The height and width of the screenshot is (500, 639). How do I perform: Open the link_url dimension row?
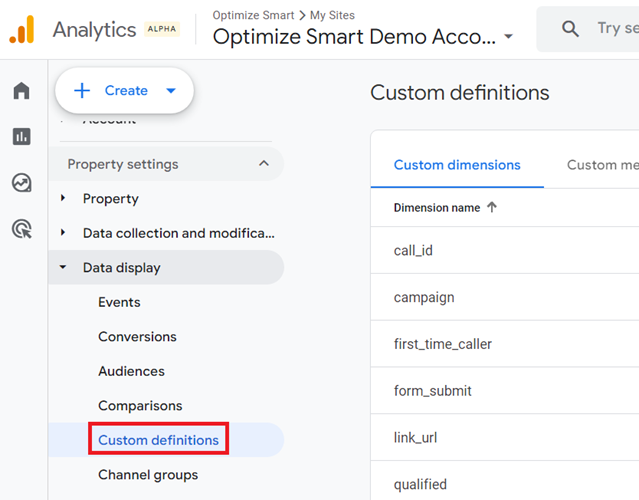(x=505, y=437)
